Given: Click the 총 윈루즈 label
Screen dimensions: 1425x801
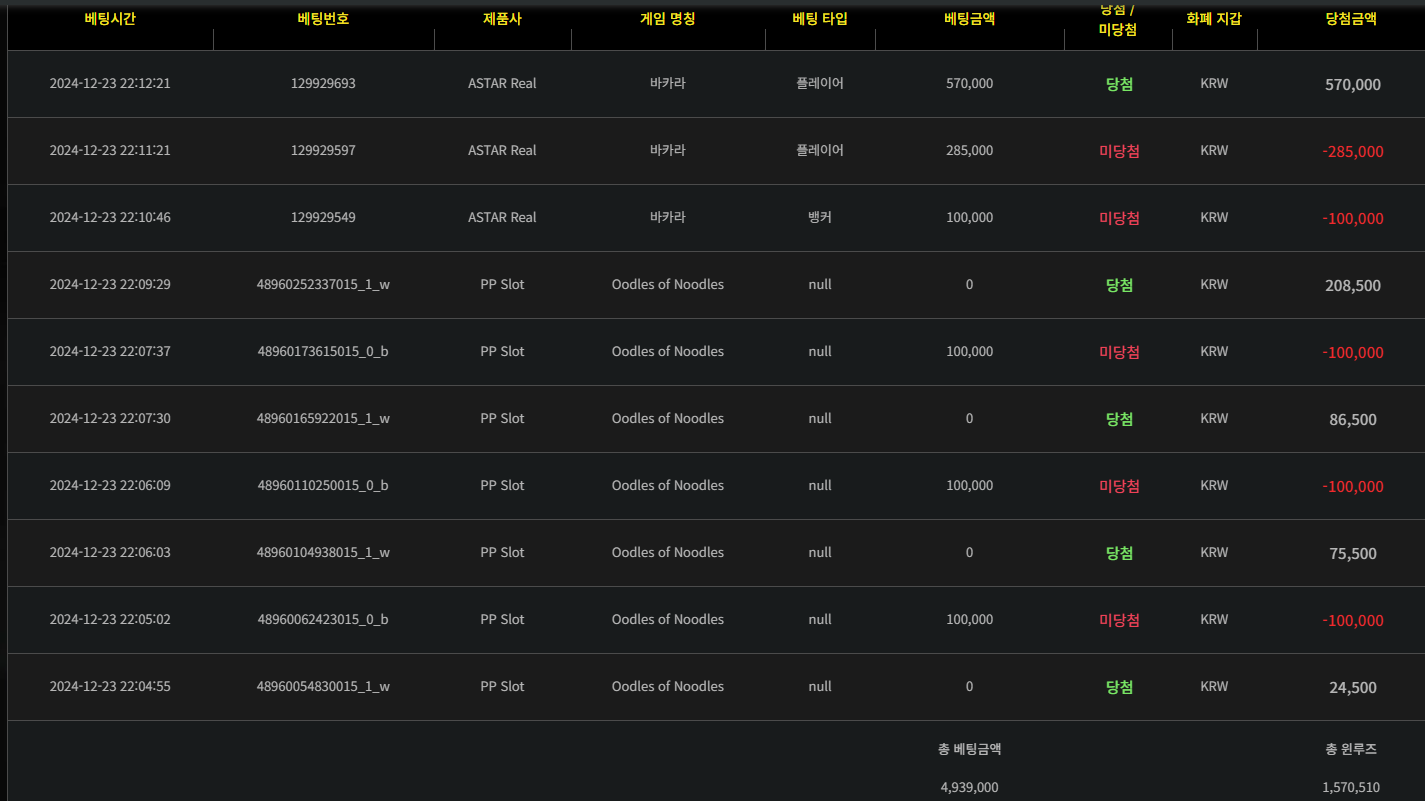Looking at the screenshot, I should (1351, 749).
